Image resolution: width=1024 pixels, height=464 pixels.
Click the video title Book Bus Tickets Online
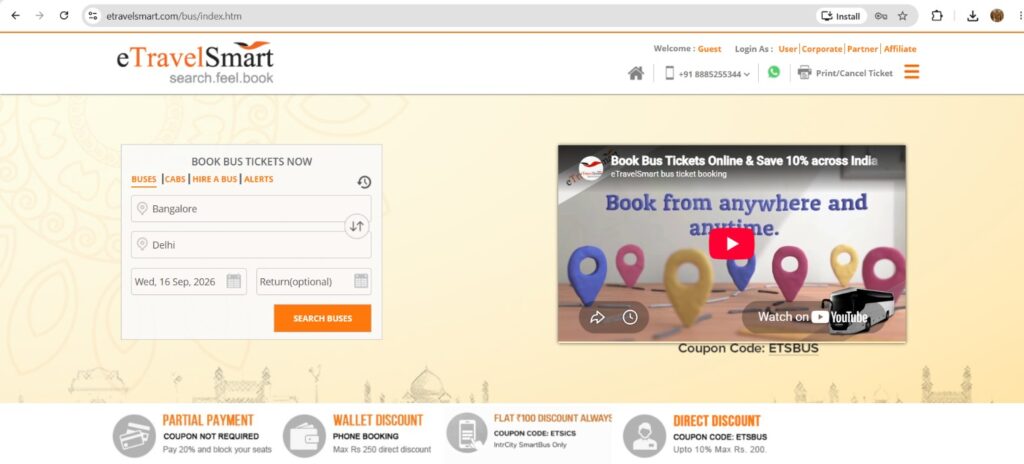pos(744,161)
